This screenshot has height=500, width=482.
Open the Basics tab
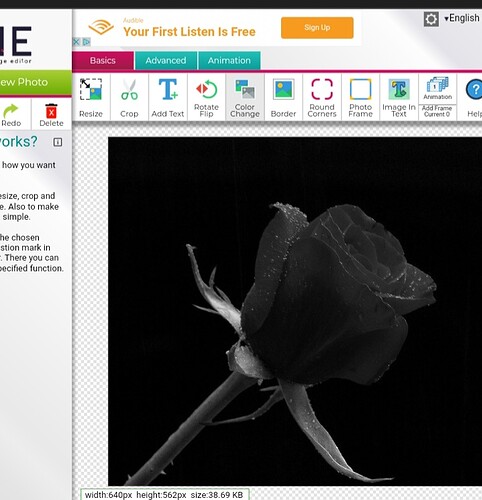[103, 61]
